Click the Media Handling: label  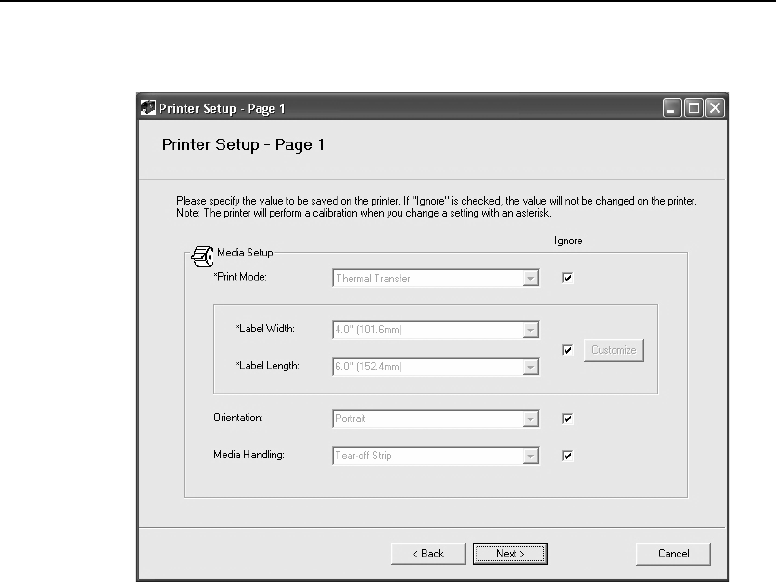click(x=249, y=454)
